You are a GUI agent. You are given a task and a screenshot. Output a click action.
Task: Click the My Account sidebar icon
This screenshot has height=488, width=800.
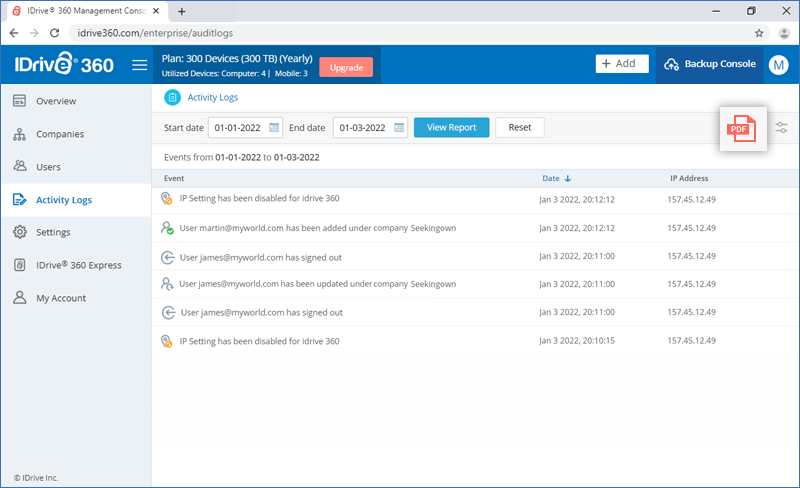(x=19, y=298)
